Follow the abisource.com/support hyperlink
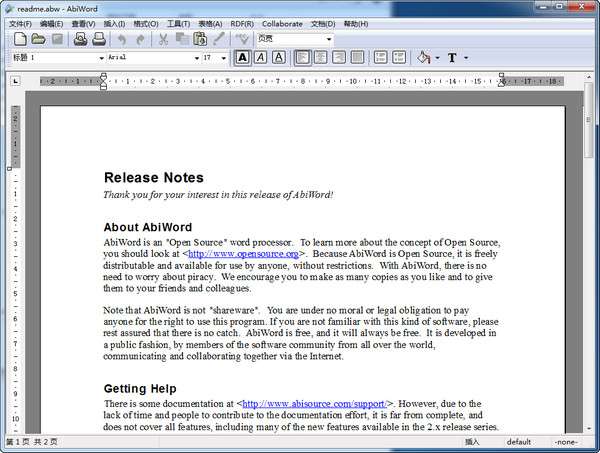Image resolution: width=600 pixels, height=453 pixels. [x=315, y=404]
